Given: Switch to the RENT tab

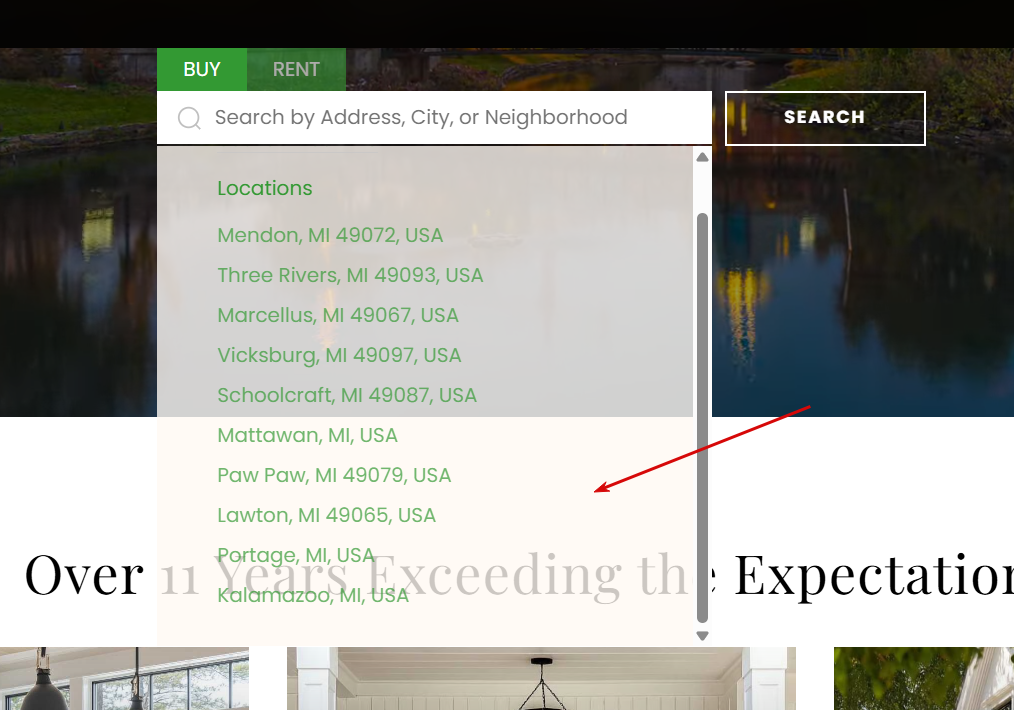Looking at the screenshot, I should point(296,69).
